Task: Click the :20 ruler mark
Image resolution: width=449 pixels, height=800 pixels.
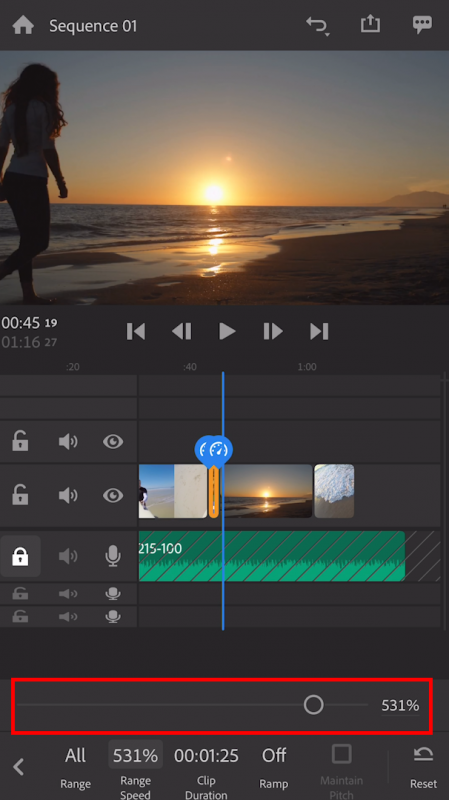Action: [x=72, y=367]
